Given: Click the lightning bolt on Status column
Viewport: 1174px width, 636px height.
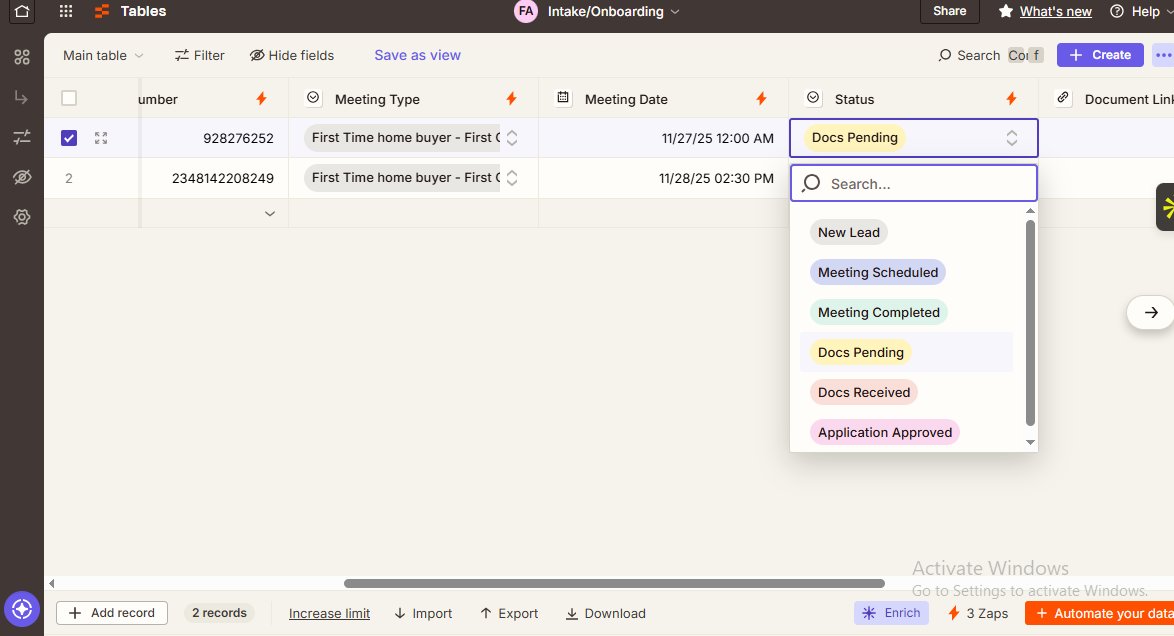Looking at the screenshot, I should (x=1010, y=98).
